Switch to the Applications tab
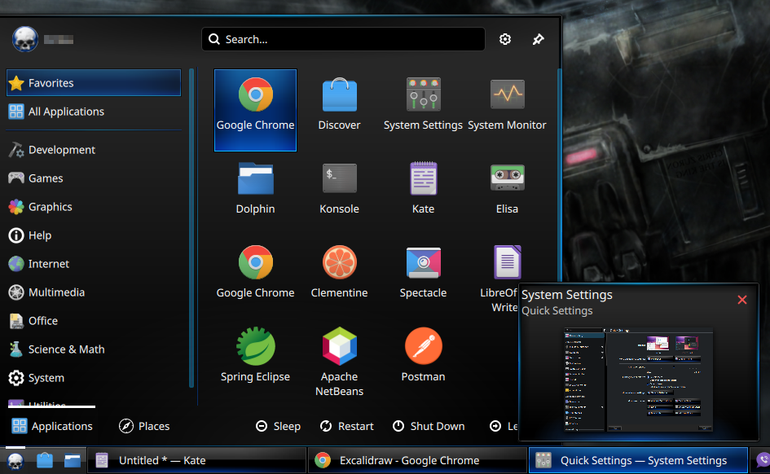 coord(52,426)
